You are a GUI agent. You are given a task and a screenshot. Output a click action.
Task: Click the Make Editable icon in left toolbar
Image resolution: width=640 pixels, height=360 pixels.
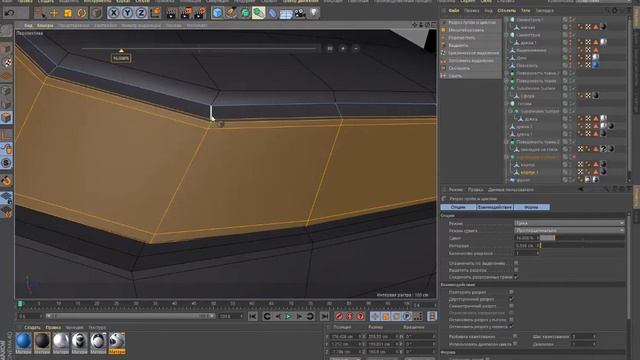point(6,31)
